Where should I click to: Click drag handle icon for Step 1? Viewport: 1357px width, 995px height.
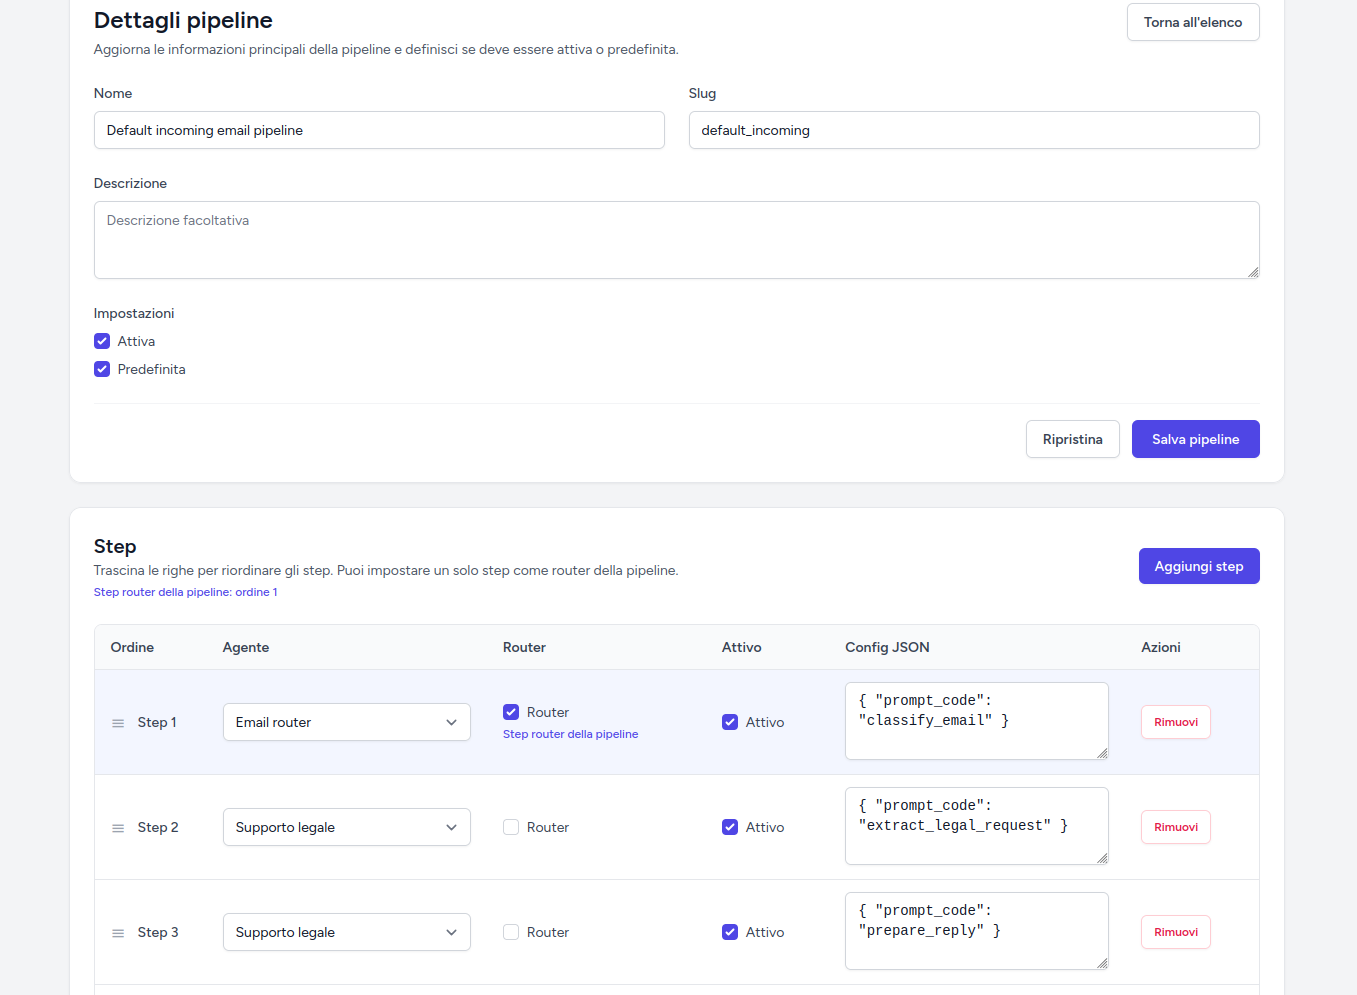(118, 723)
